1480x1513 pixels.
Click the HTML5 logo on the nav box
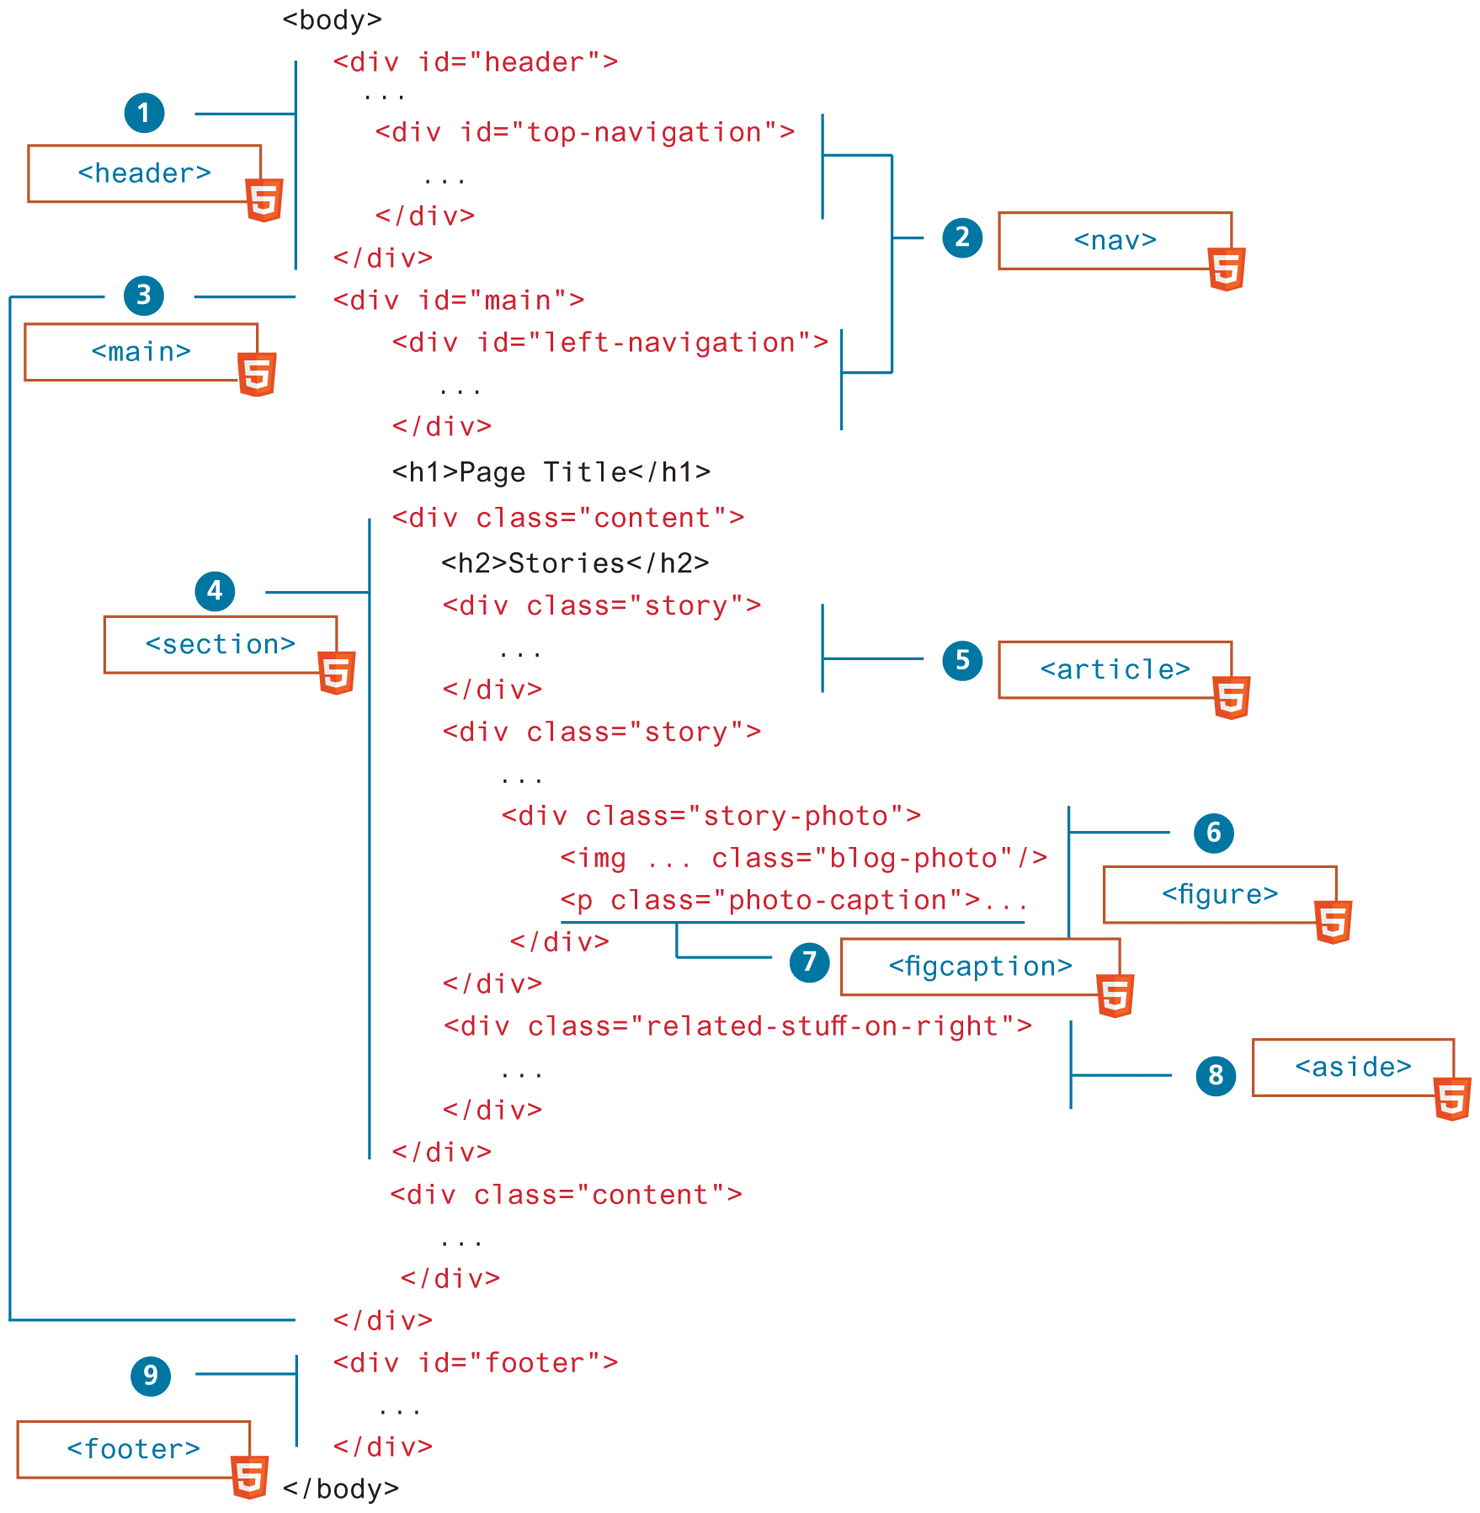[x=1226, y=269]
